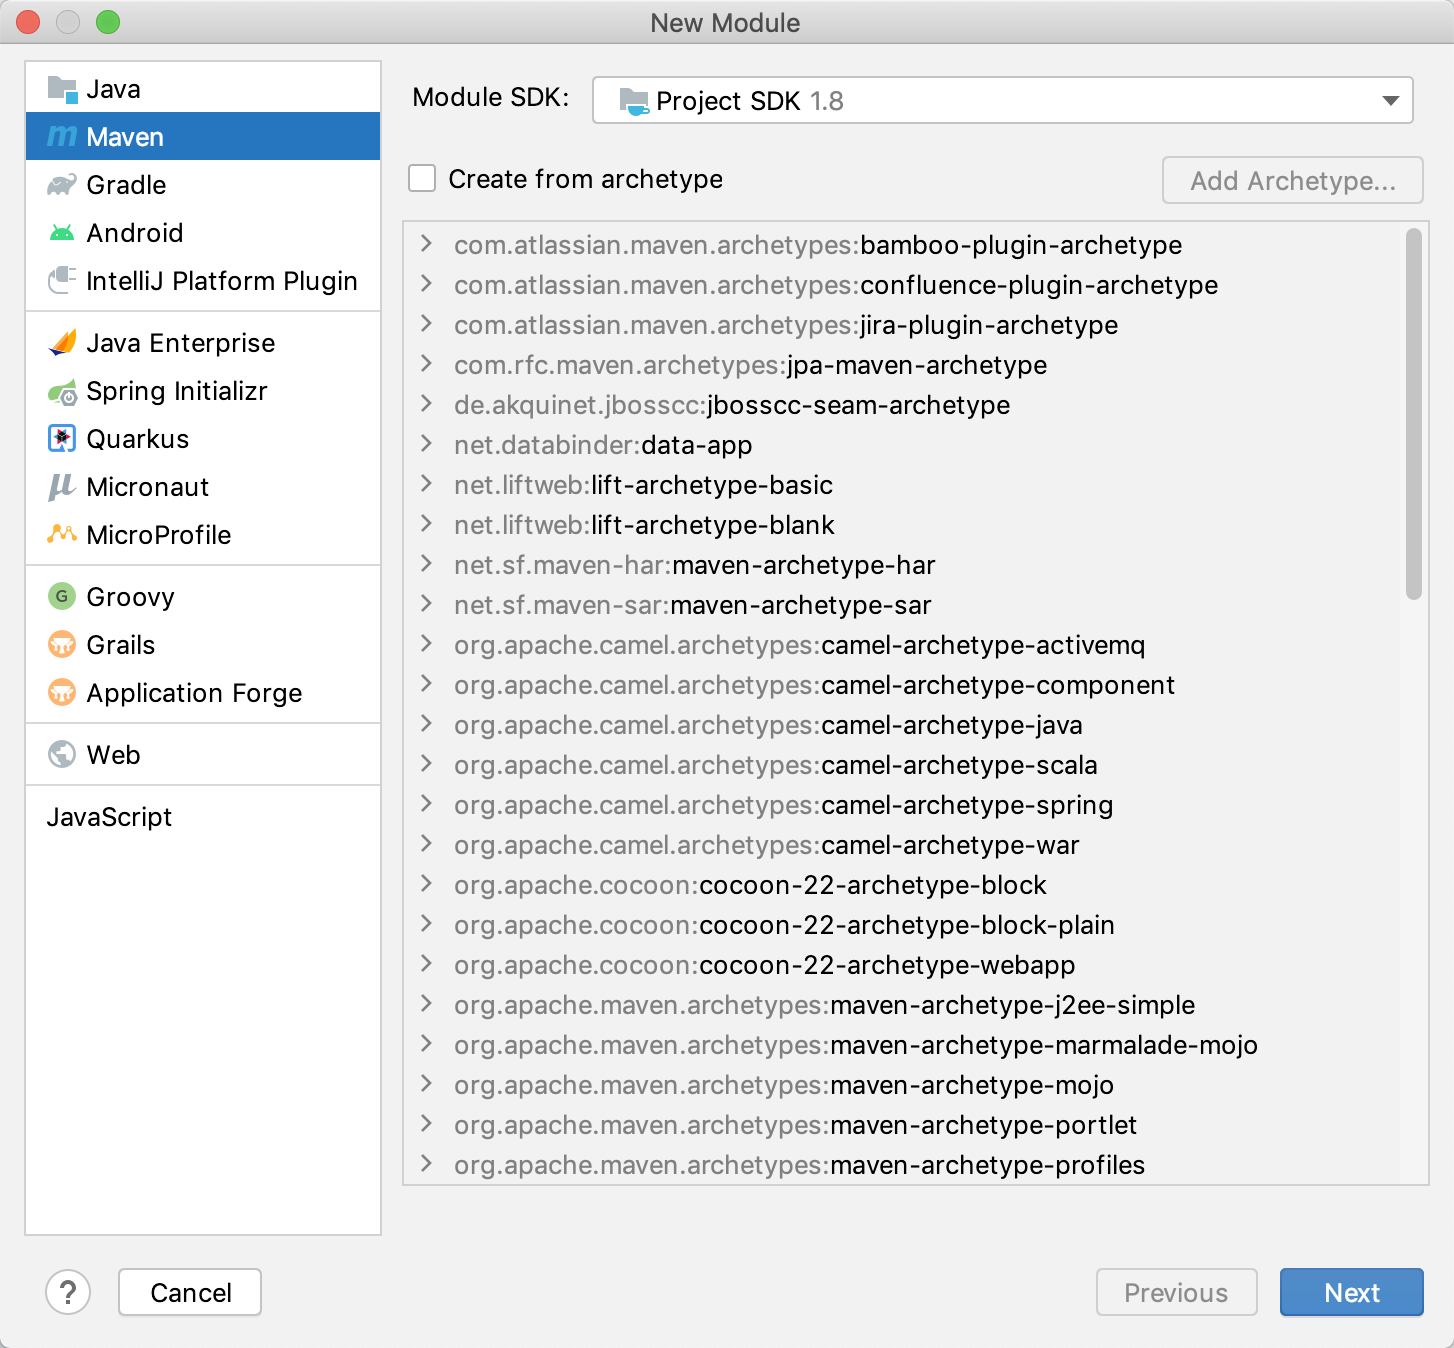The width and height of the screenshot is (1454, 1348).
Task: Select cocoon-22-archetype-block-plain row
Action: click(x=914, y=925)
